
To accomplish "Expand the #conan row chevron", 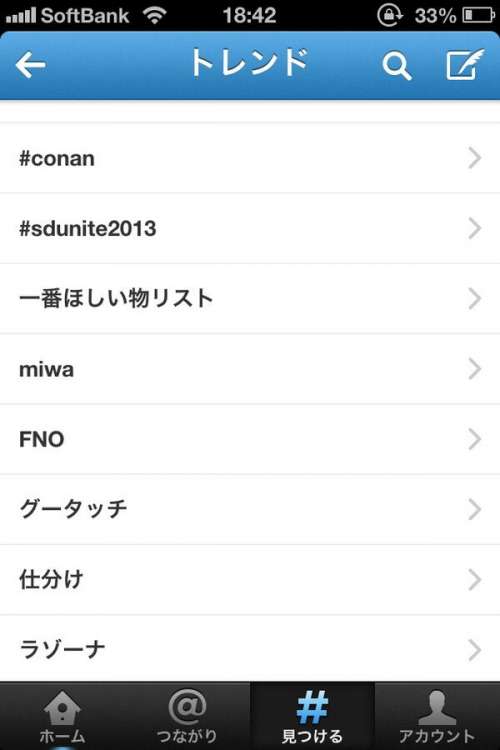I will point(474,158).
